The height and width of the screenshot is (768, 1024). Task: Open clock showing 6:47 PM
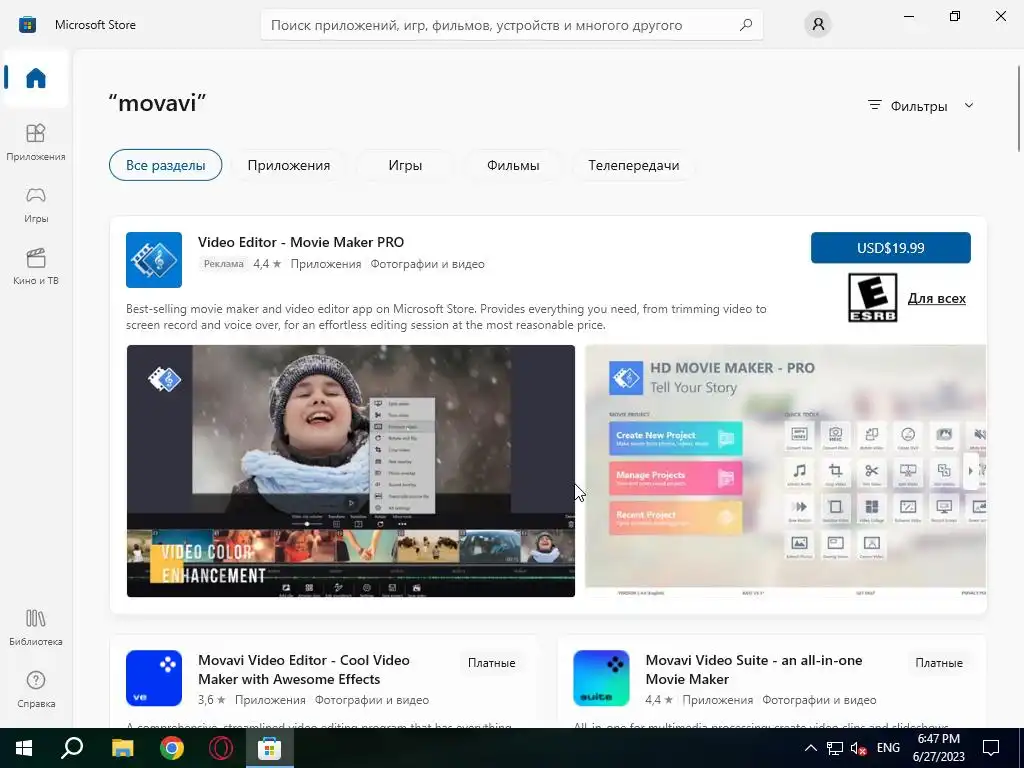(x=939, y=748)
